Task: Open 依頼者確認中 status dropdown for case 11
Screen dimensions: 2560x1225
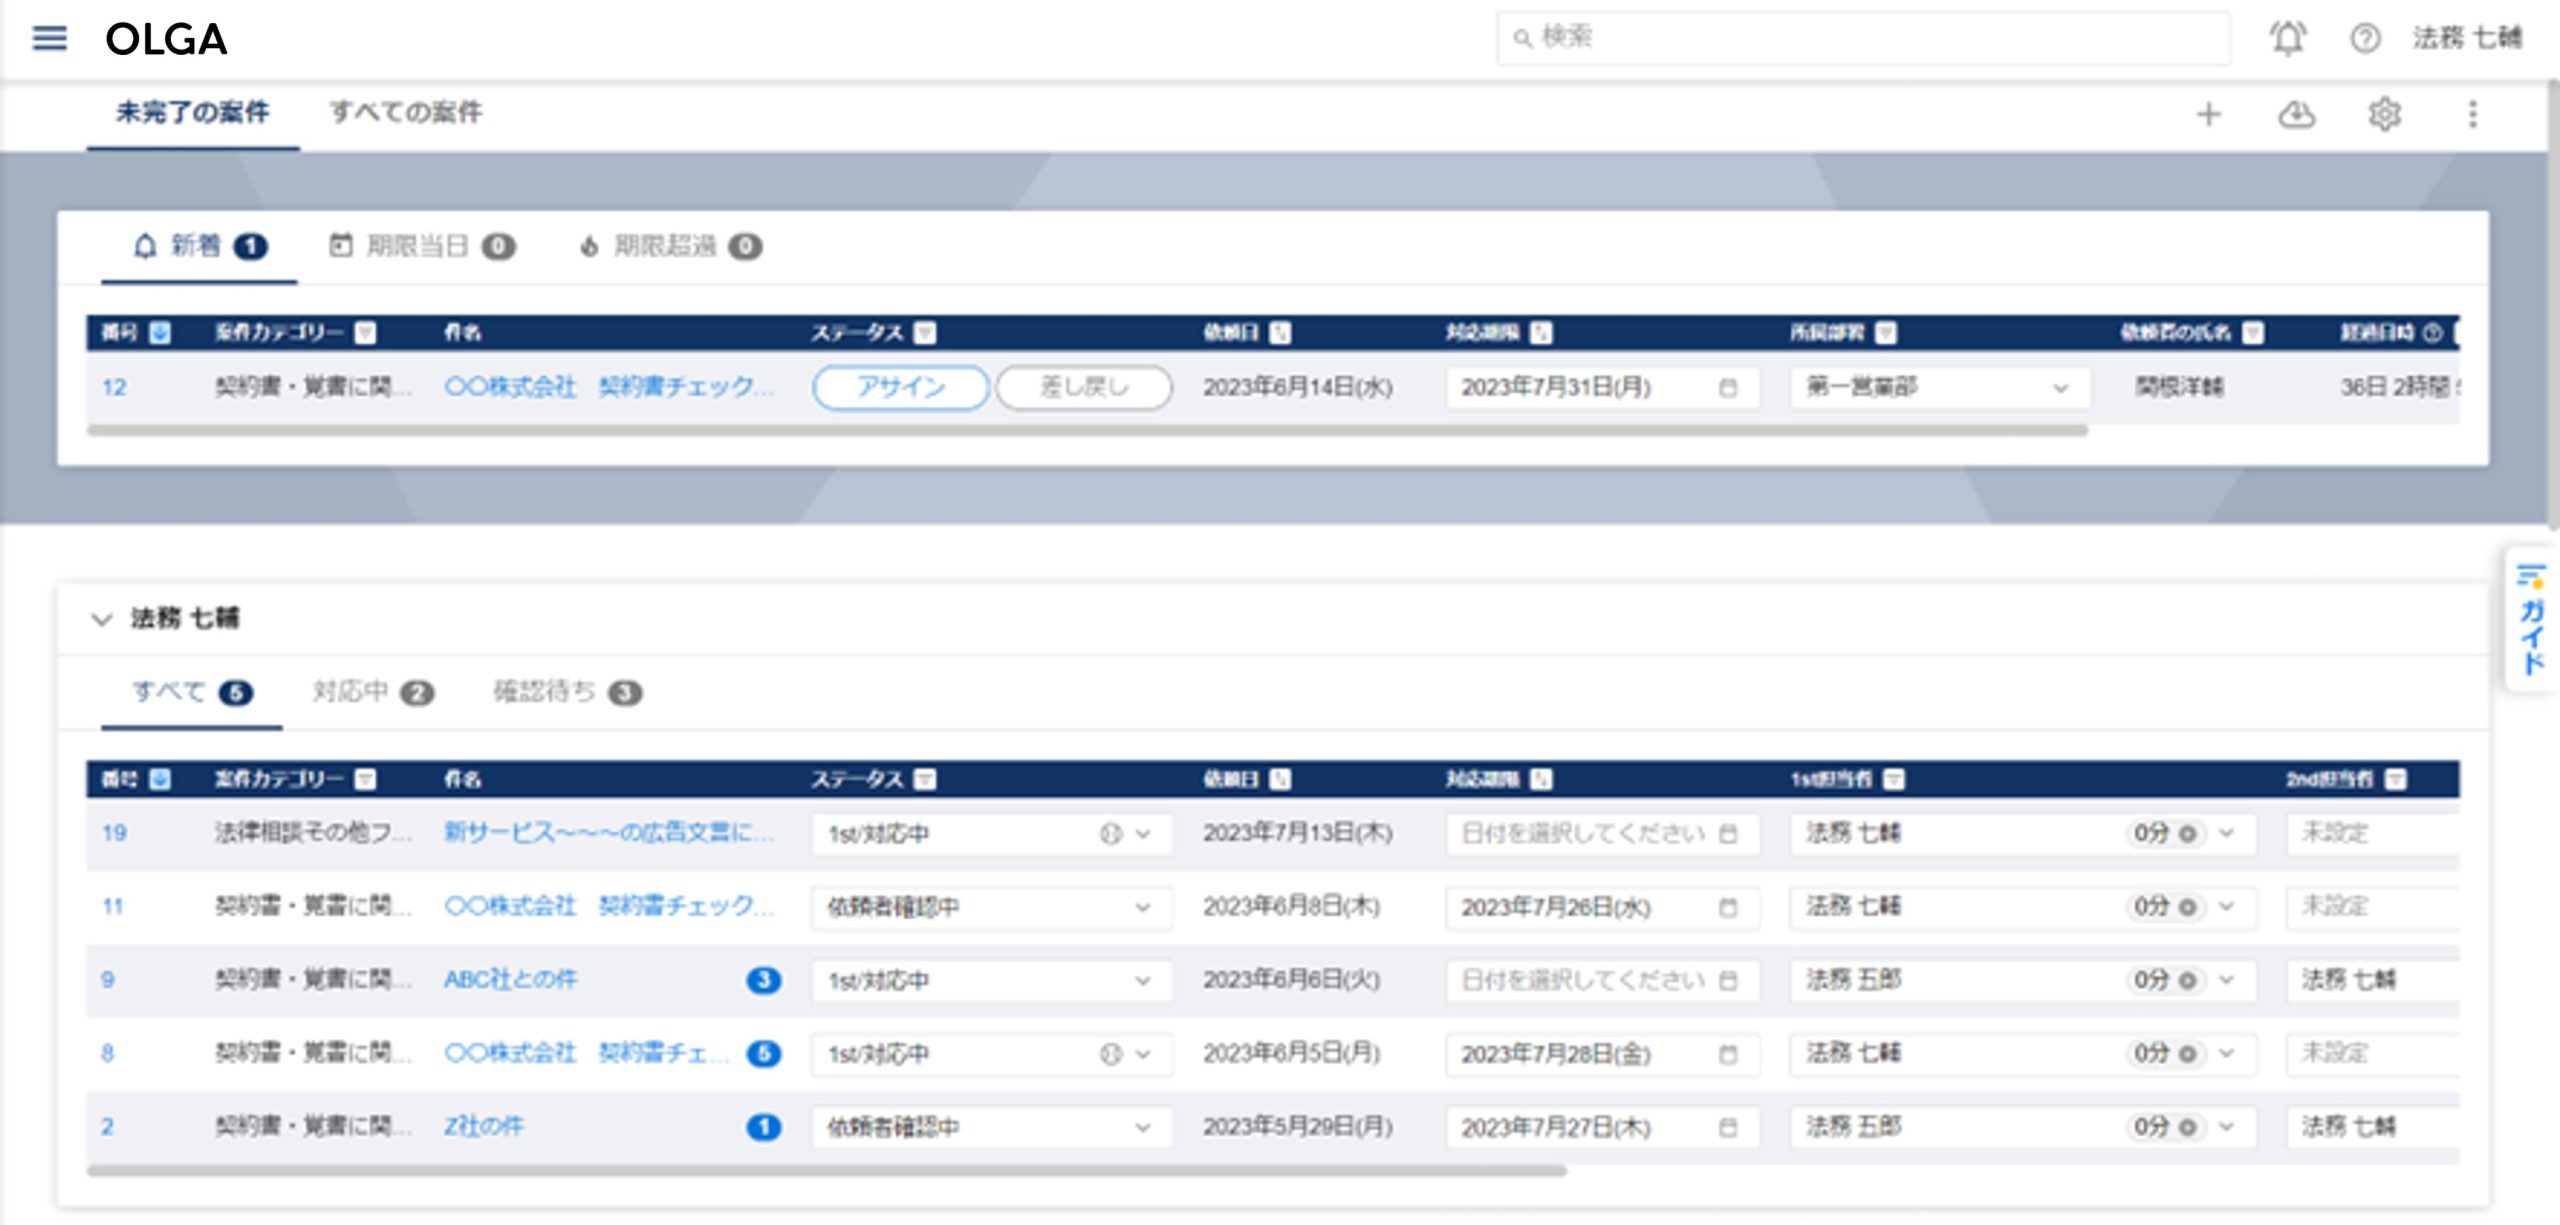Action: coord(992,908)
